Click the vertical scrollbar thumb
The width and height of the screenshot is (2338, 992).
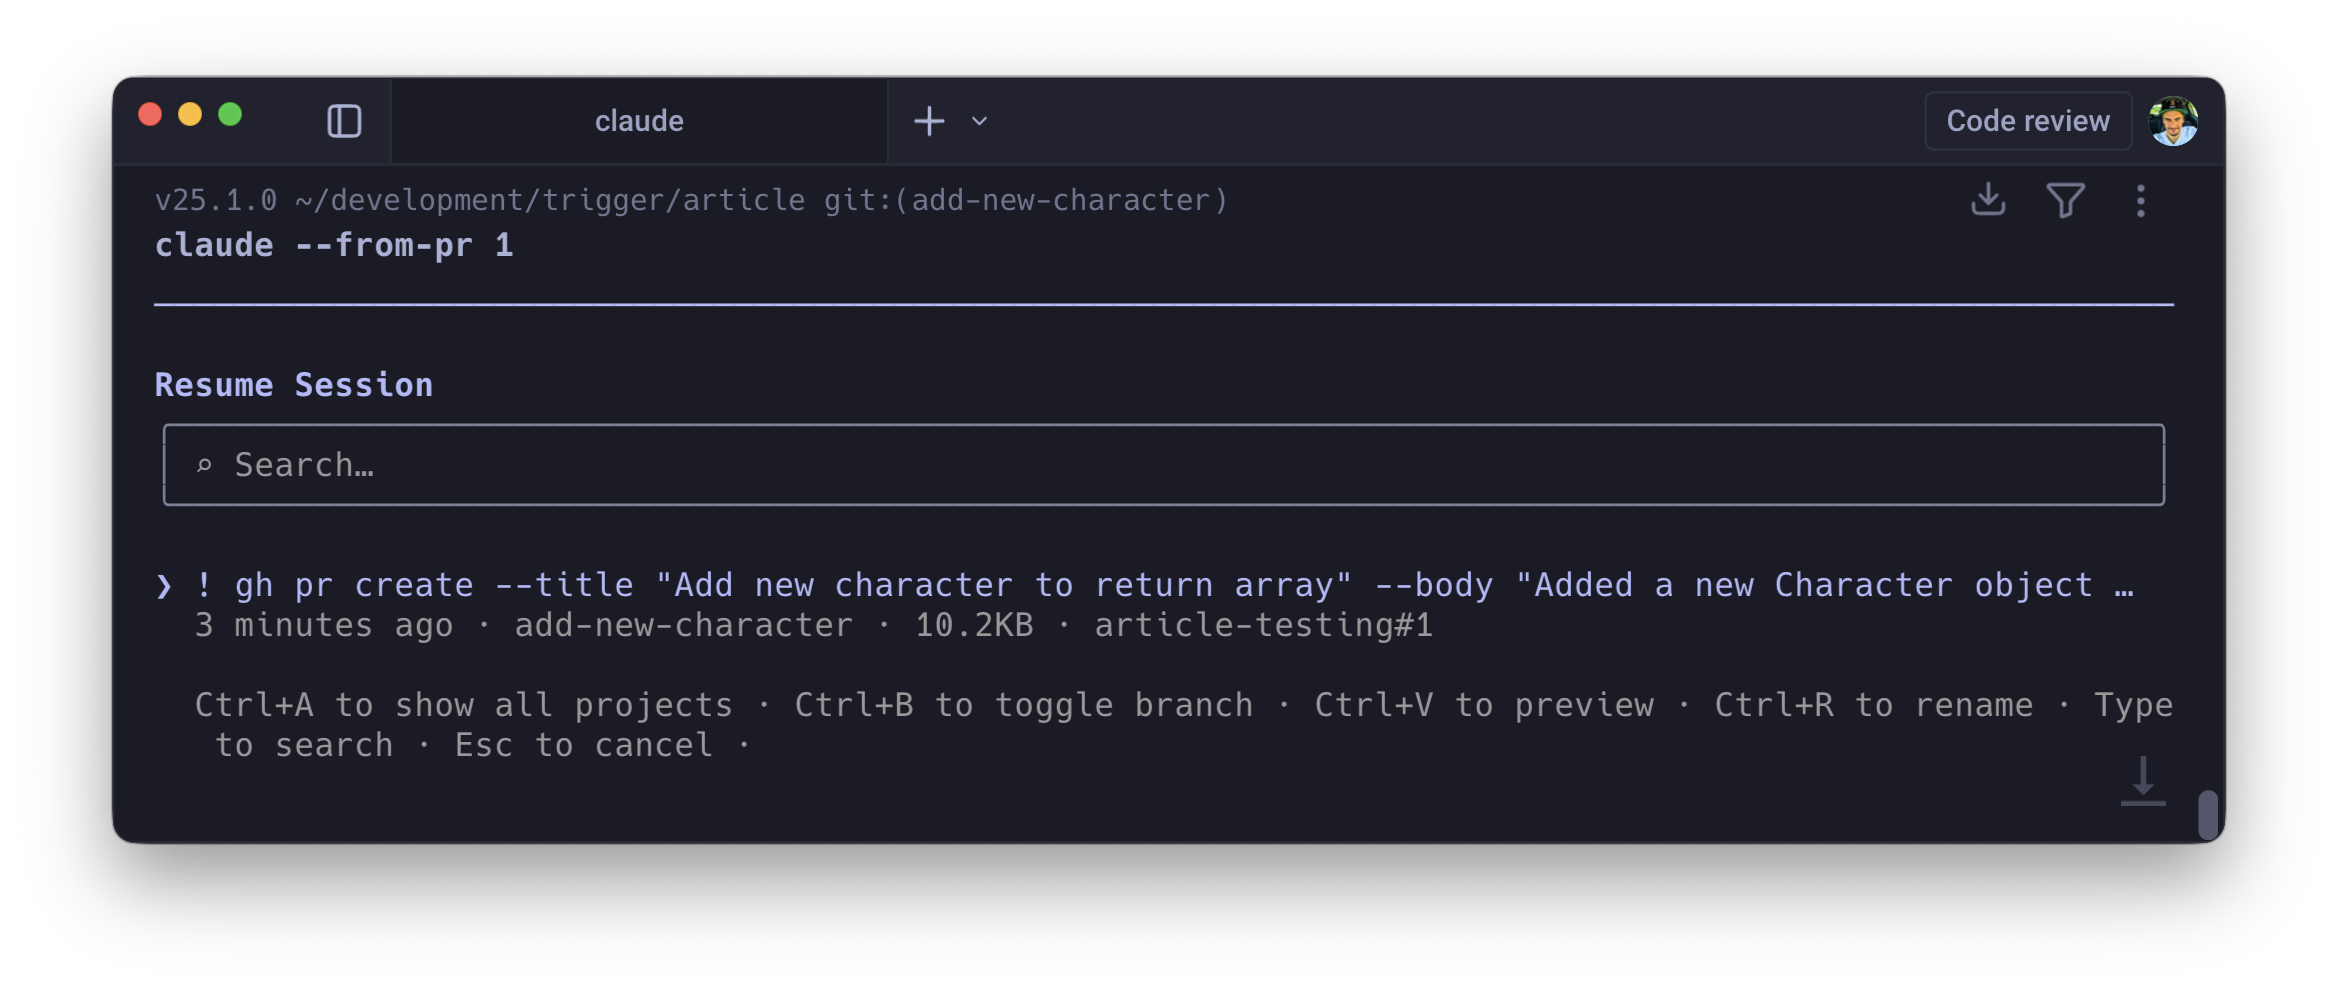click(x=2208, y=814)
